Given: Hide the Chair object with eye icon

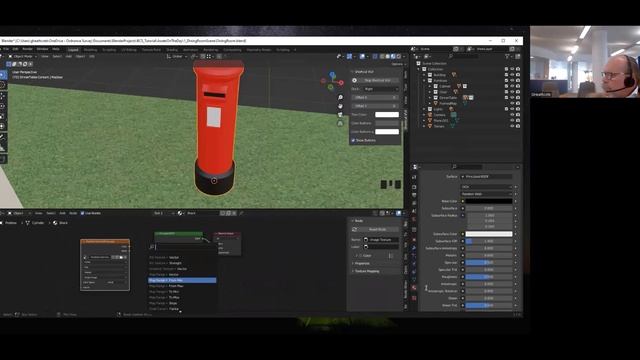Looking at the screenshot, I should 512,92.
